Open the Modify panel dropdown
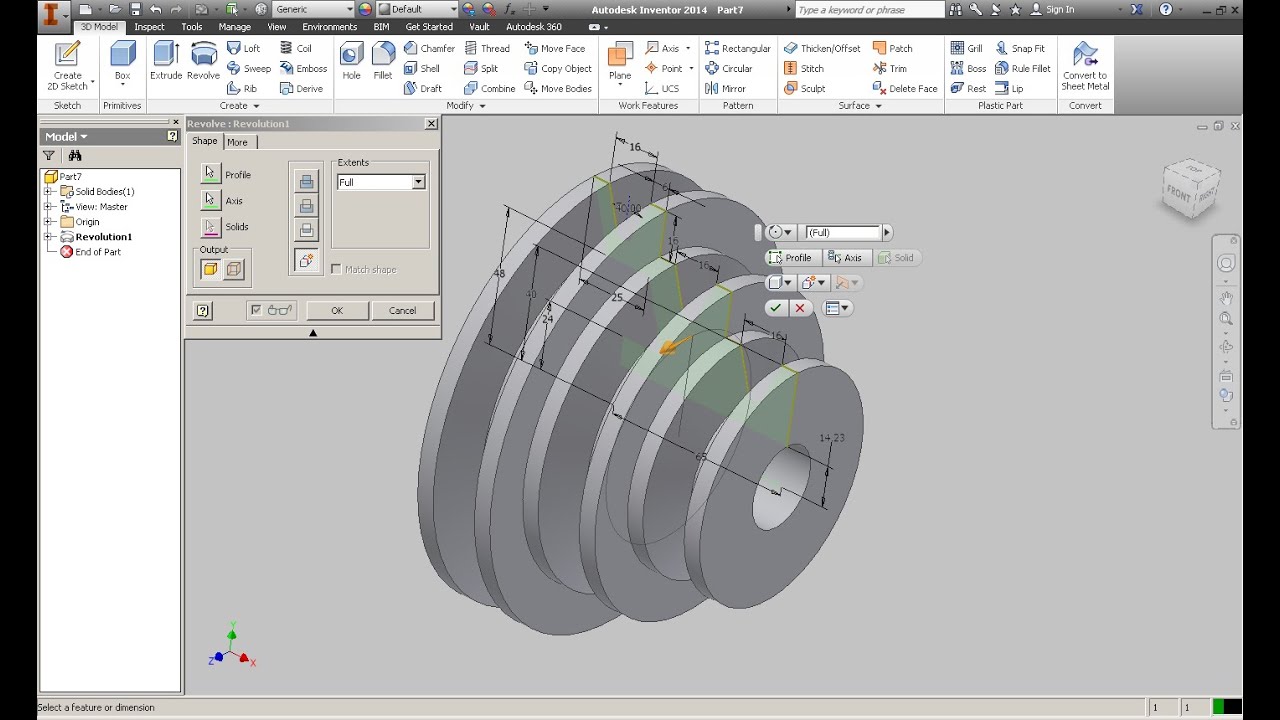 click(465, 106)
